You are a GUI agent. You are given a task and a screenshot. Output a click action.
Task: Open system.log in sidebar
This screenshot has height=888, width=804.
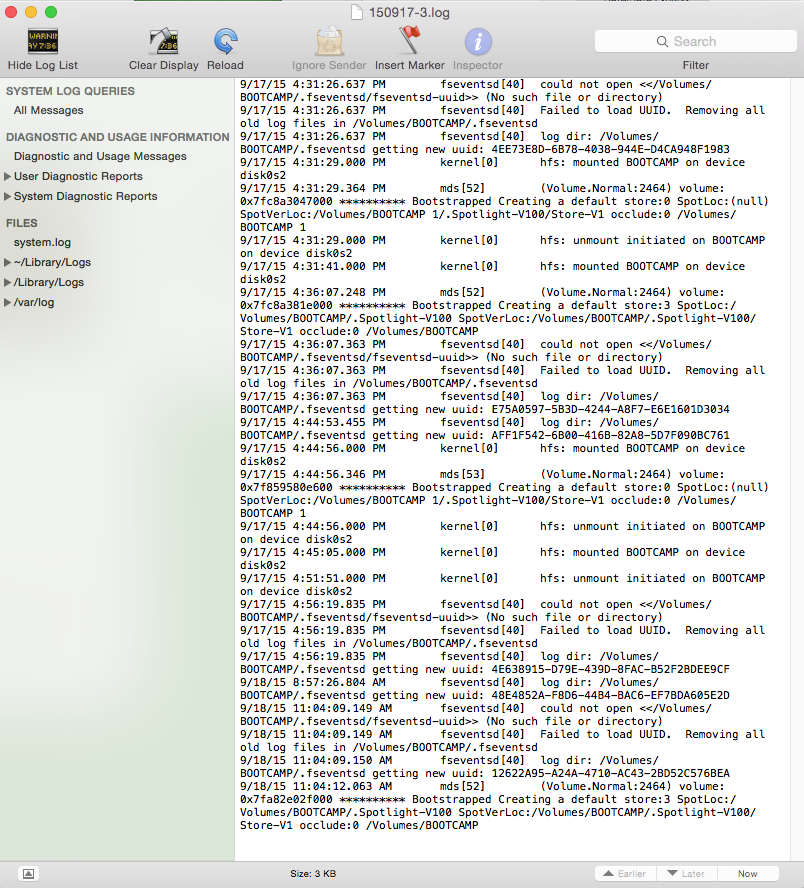[x=42, y=242]
